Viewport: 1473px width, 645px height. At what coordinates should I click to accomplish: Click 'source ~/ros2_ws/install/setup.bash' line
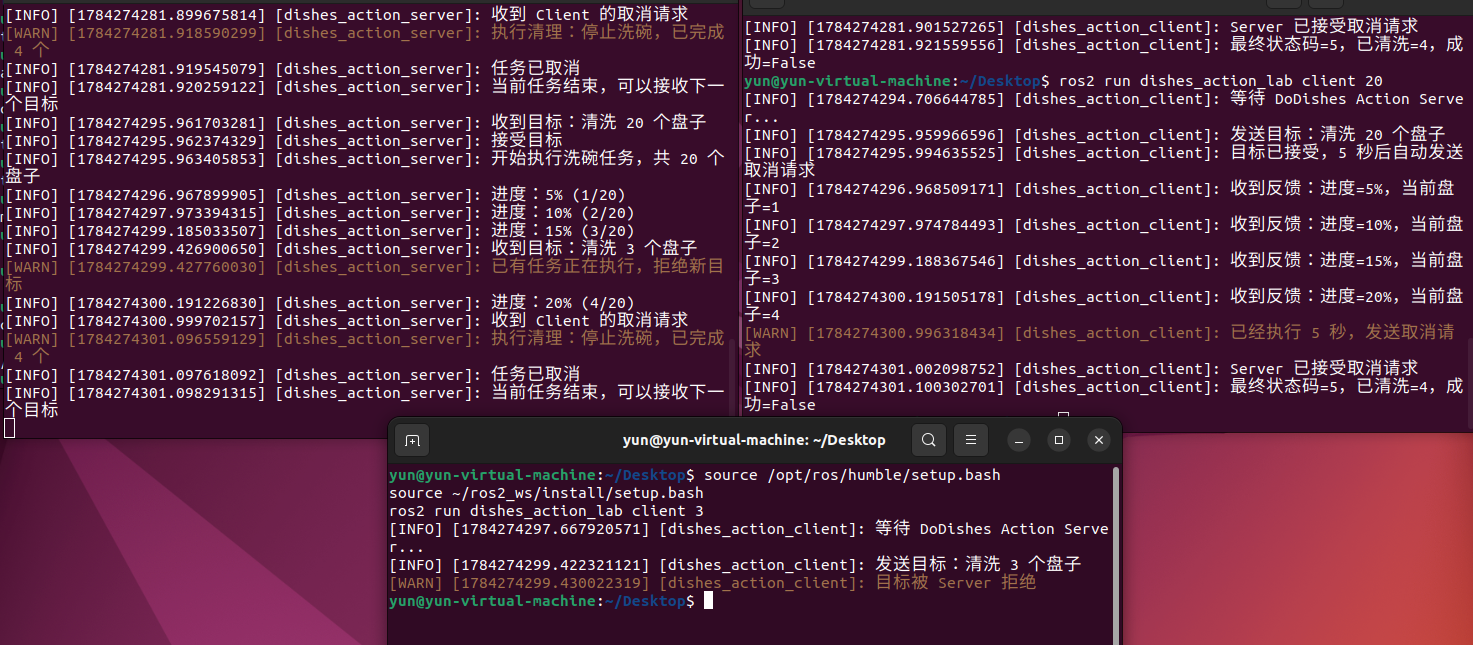tap(546, 493)
